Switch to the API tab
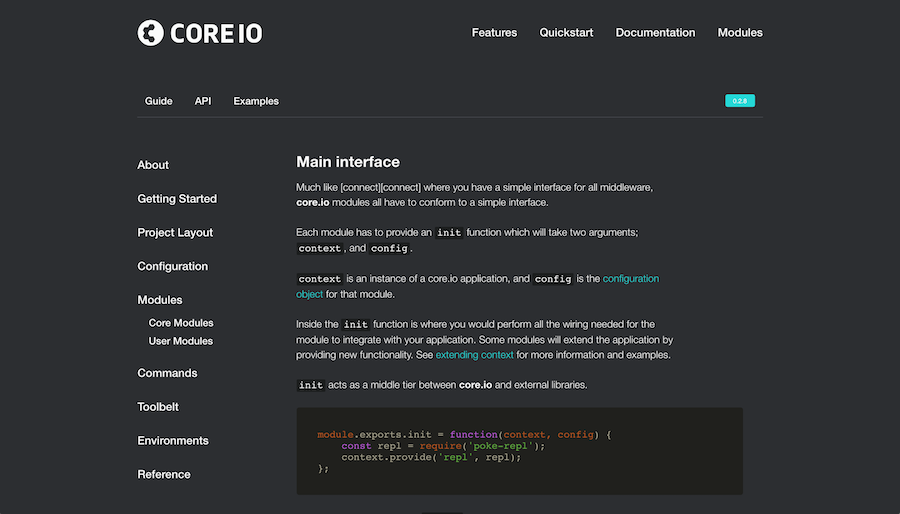Screen dimensions: 900x514 coord(203,101)
